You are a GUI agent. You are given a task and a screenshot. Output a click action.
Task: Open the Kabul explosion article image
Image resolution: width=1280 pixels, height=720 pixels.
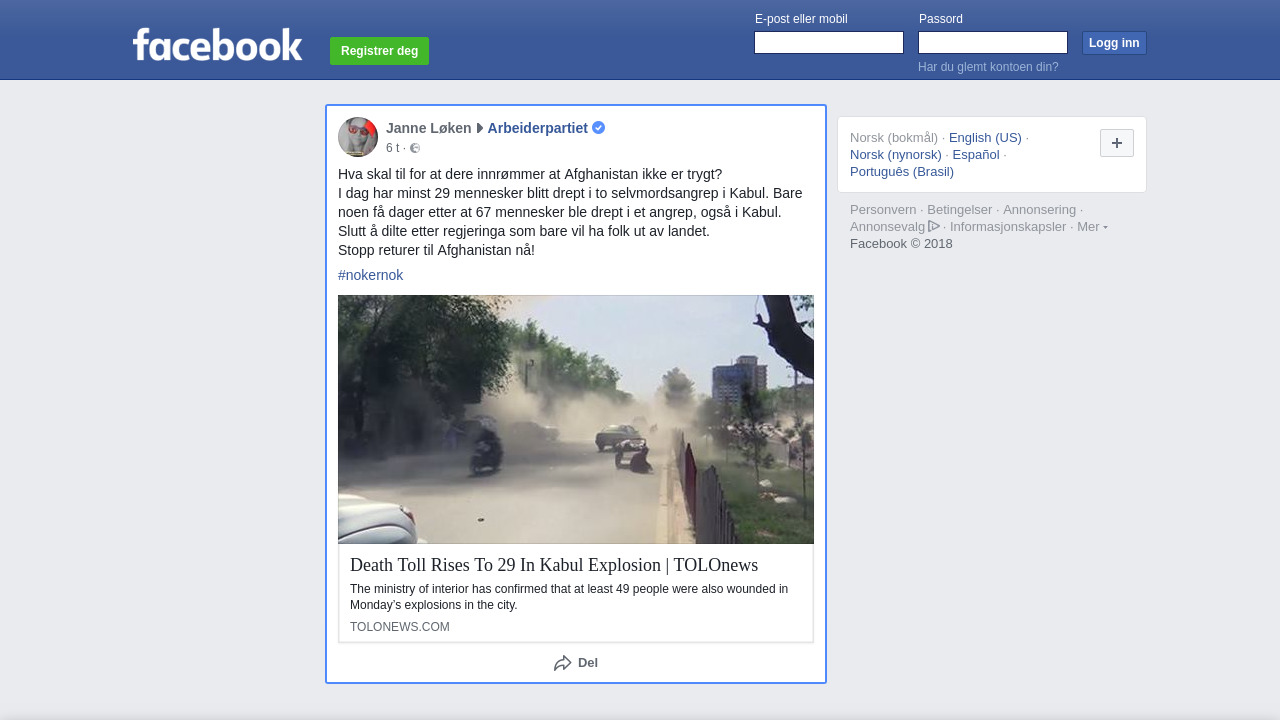575,419
